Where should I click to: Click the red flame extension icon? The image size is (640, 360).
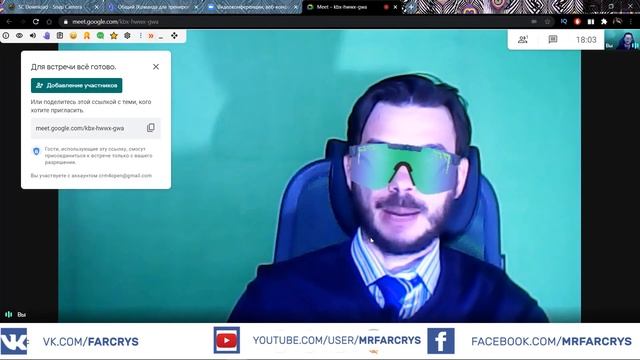tap(577, 22)
